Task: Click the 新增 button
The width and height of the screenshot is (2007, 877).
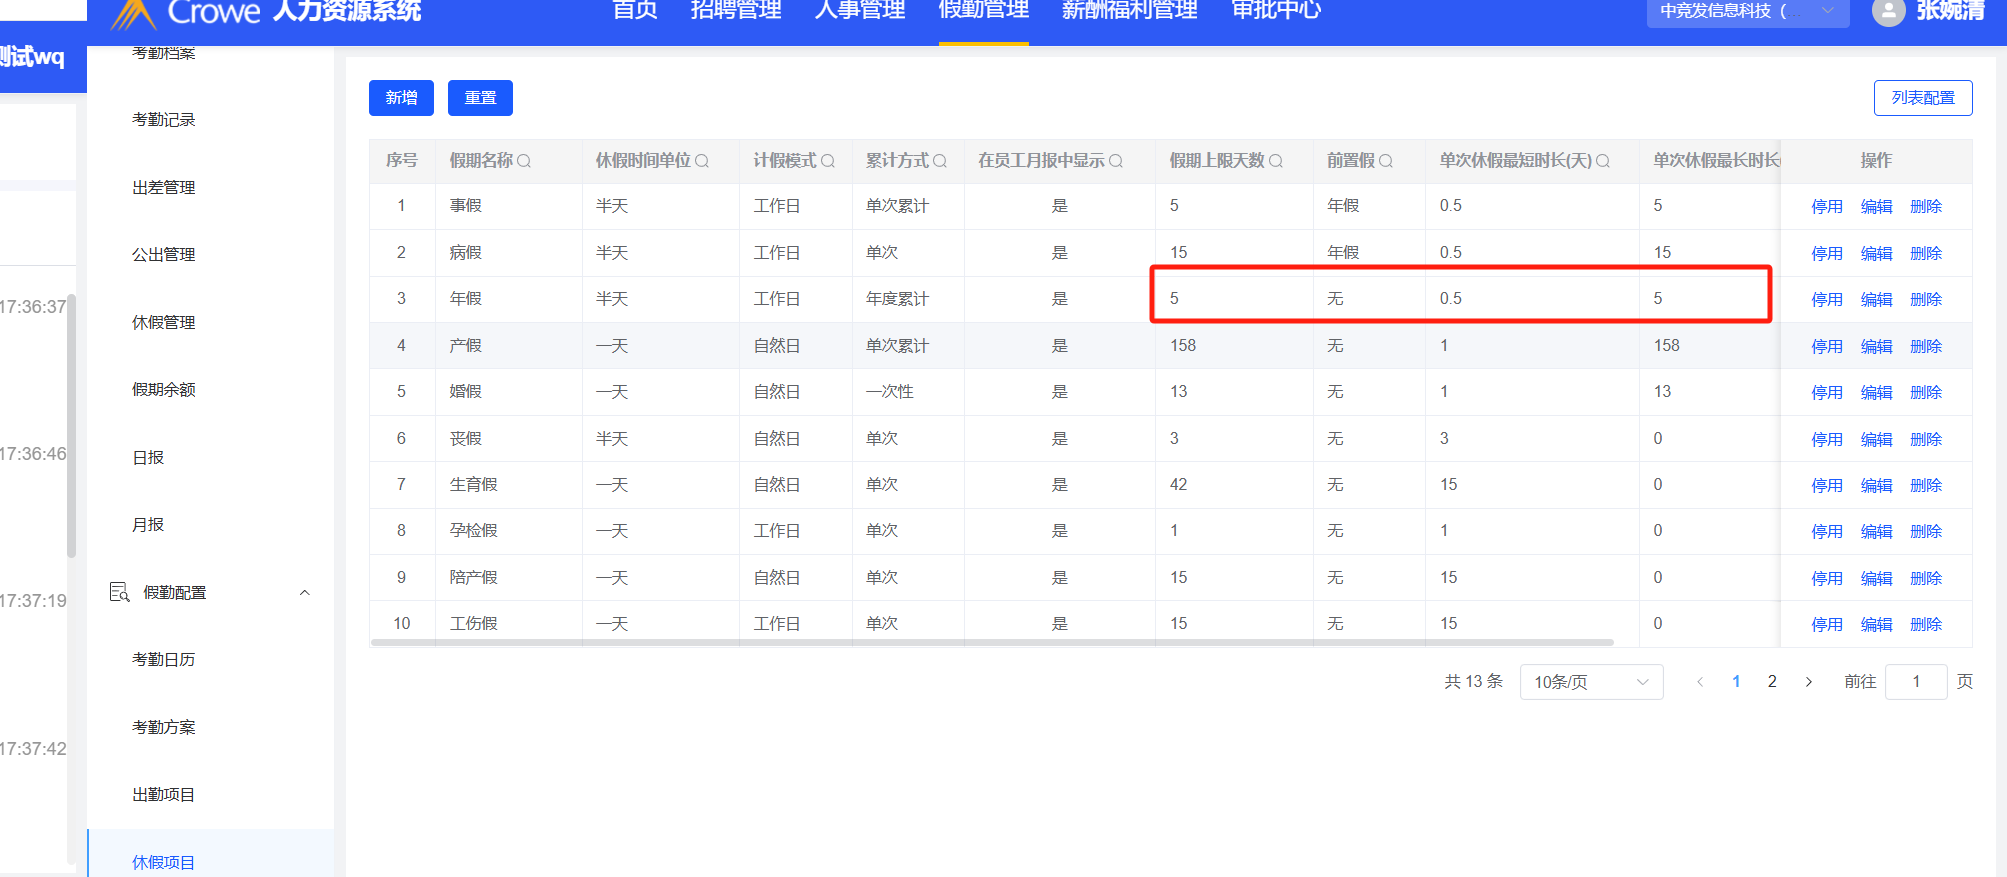Action: (x=401, y=98)
